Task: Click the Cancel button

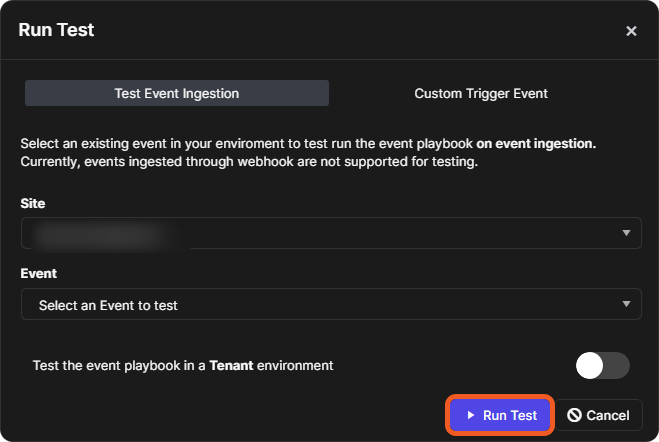Action: (598, 415)
